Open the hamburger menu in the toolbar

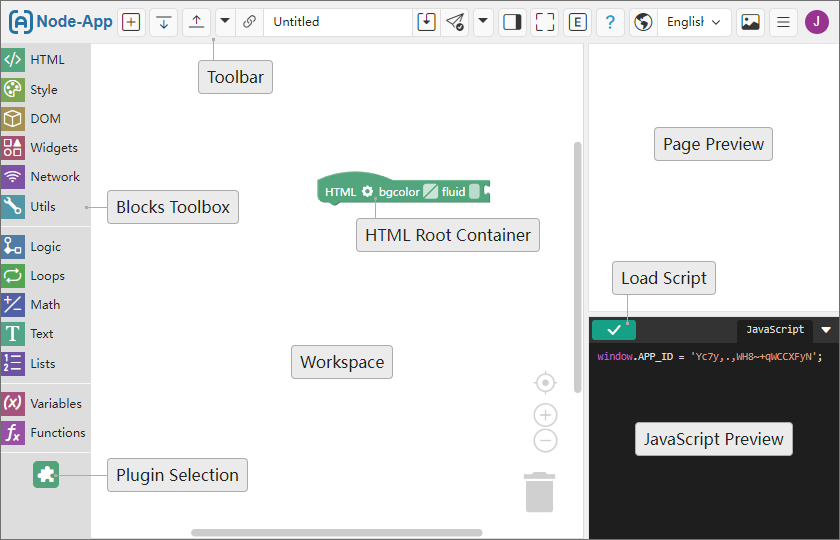tap(784, 22)
